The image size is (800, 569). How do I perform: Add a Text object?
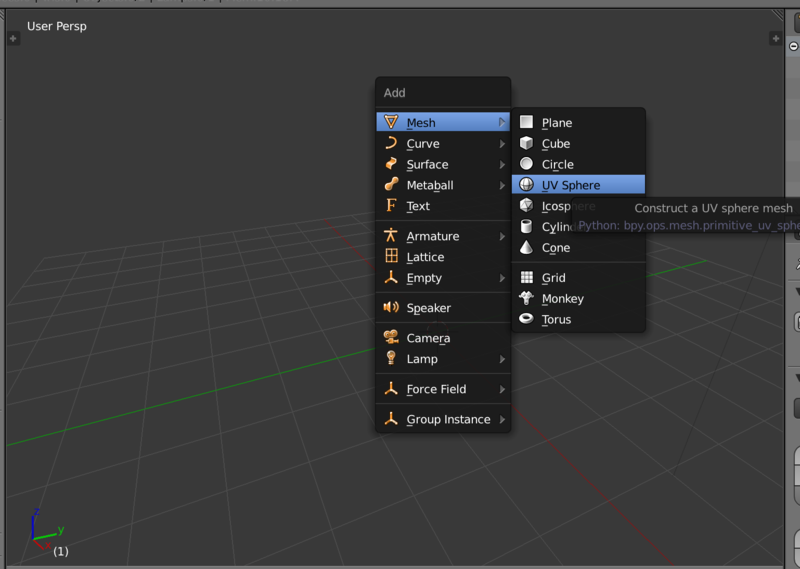pos(443,206)
